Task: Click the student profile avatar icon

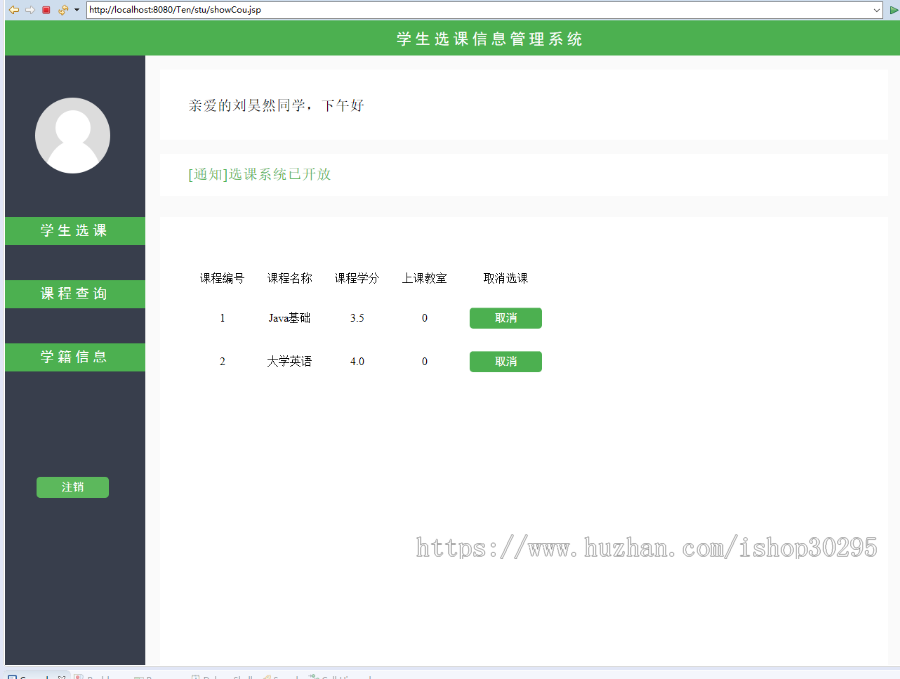Action: coord(72,135)
